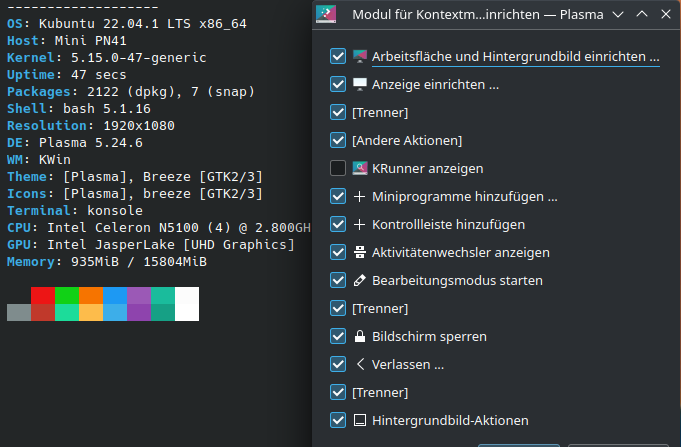
Task: Click the yellow-orange block in the terminal palette's lower row
Action: 91,312
